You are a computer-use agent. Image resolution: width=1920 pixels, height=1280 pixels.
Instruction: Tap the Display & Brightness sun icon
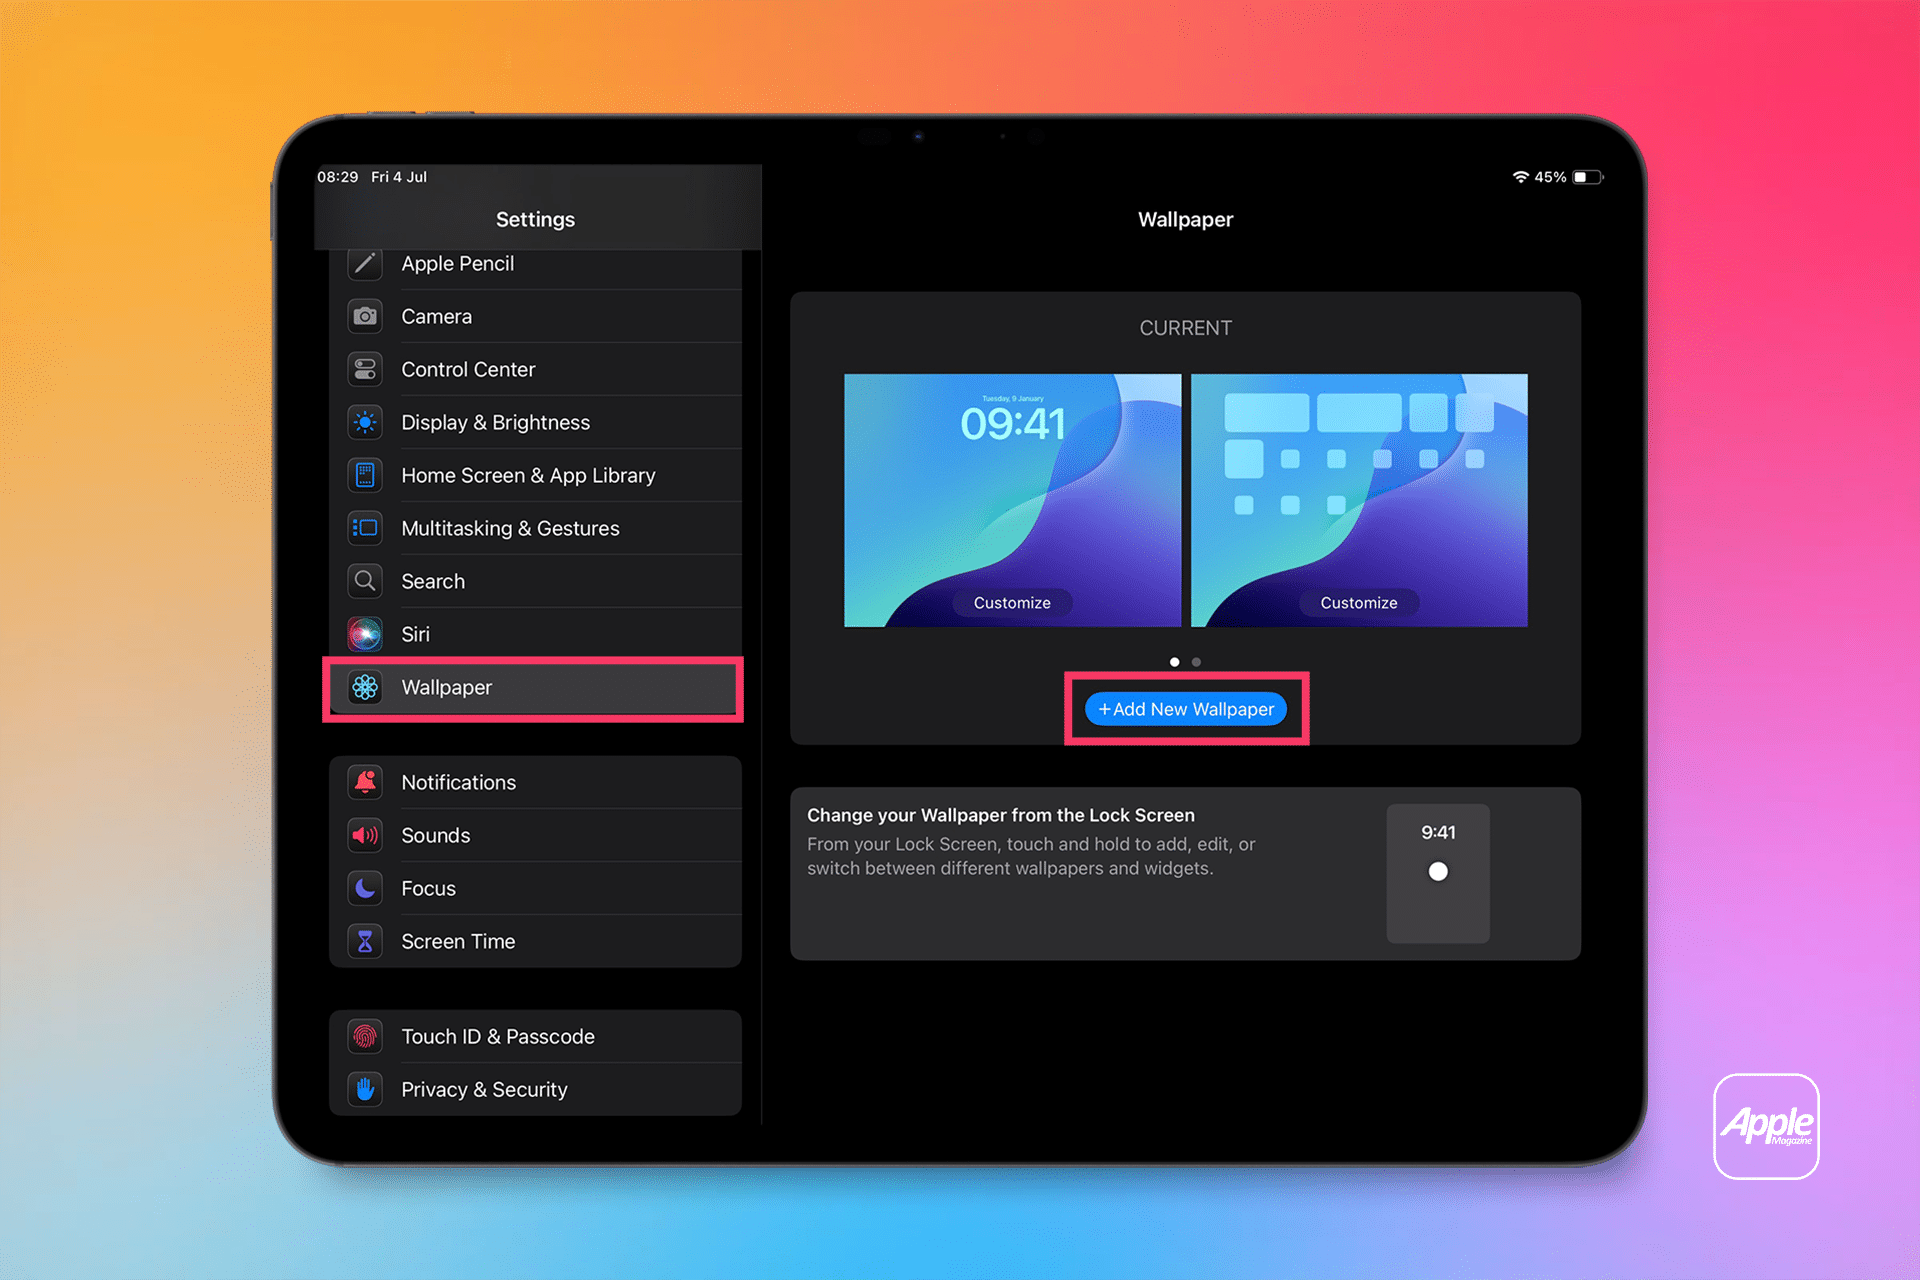coord(365,422)
